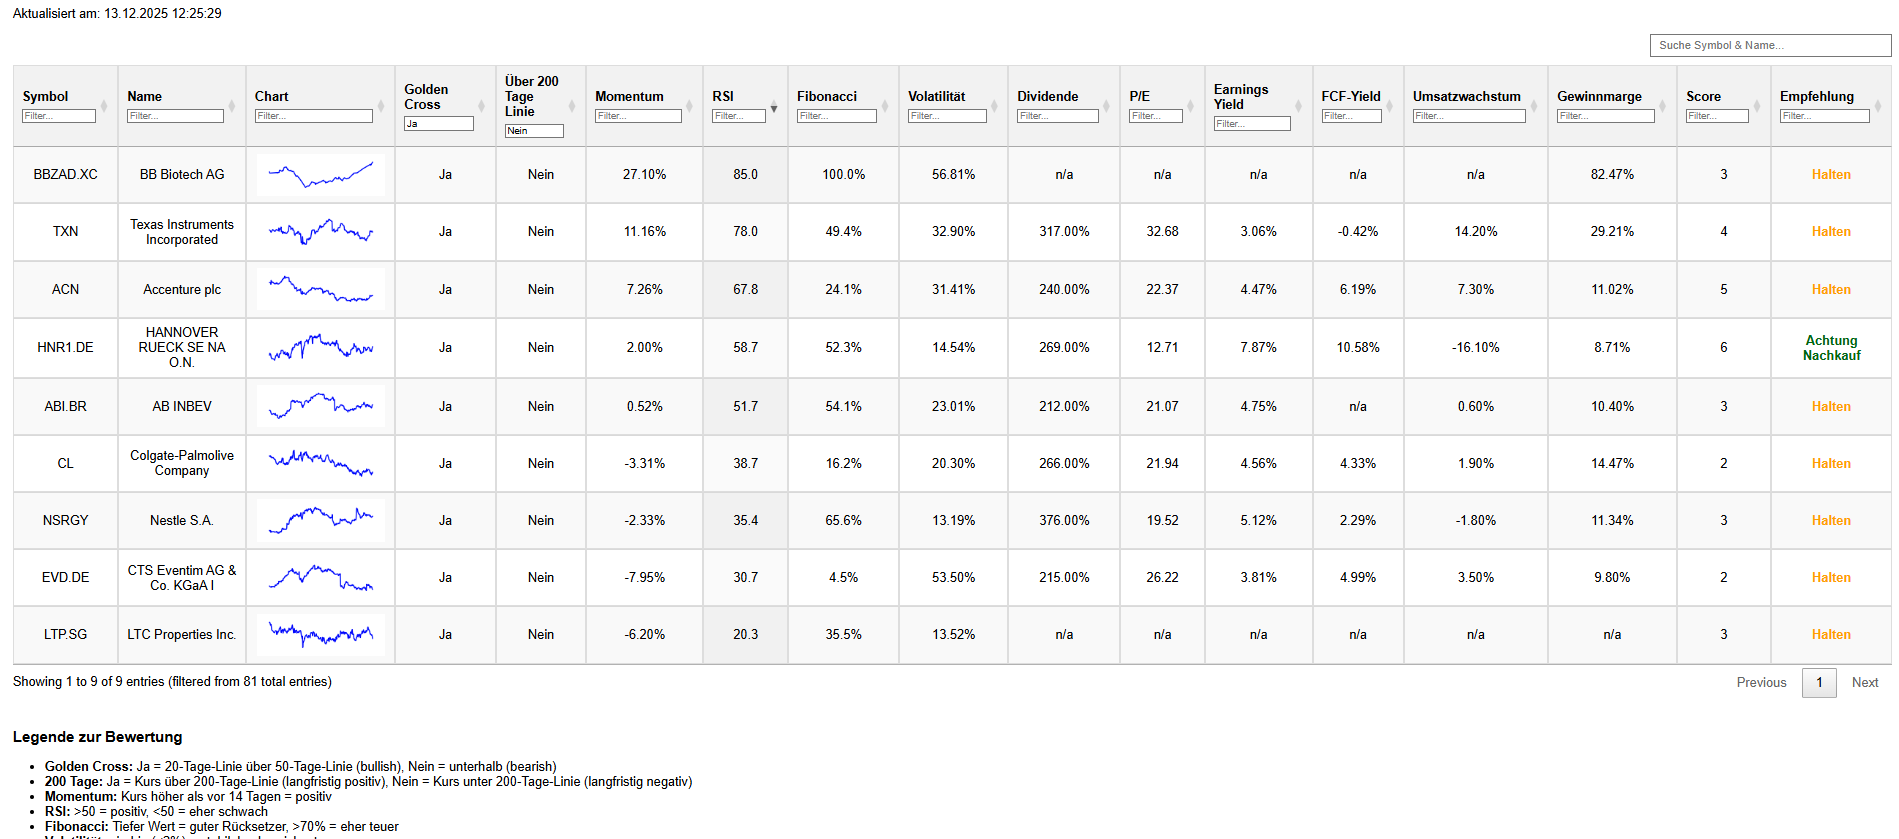Select page 1 in the pagination

pos(1819,682)
